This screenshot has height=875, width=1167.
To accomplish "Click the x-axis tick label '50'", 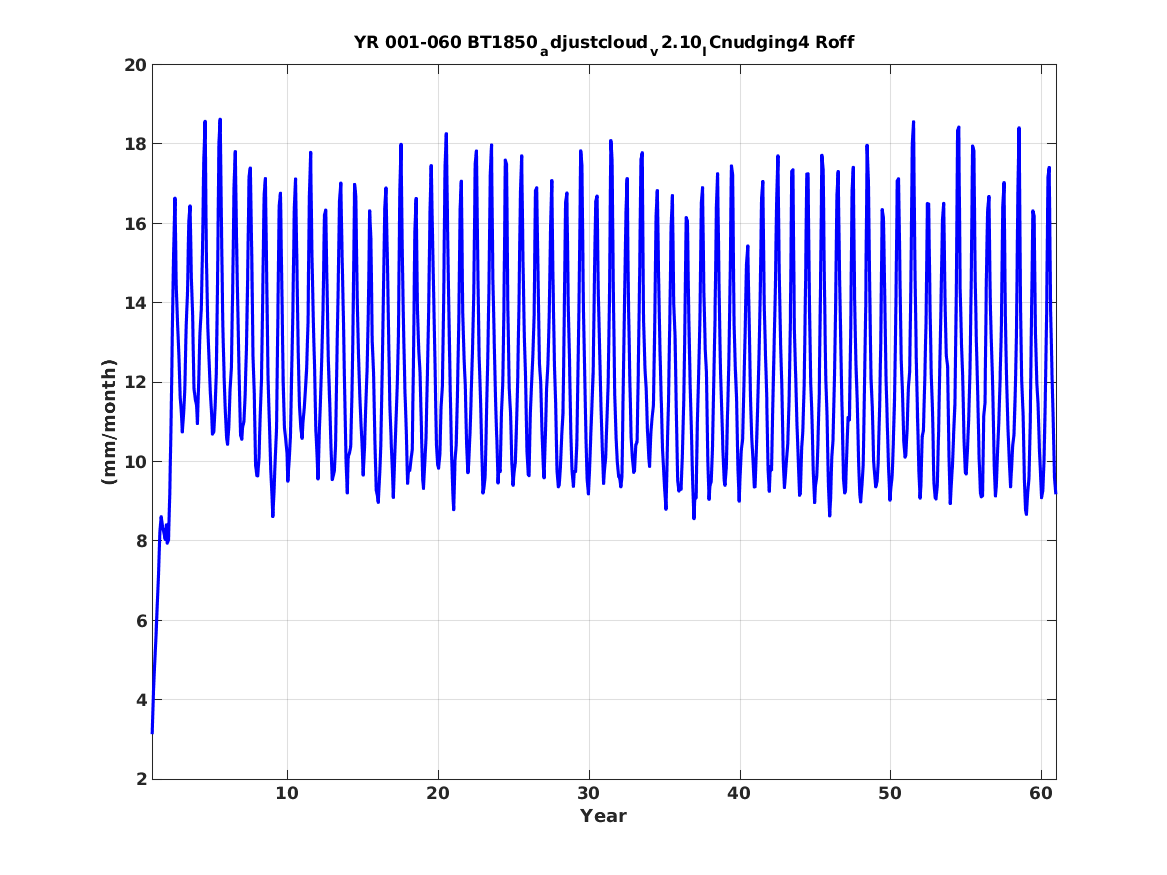I will [890, 793].
